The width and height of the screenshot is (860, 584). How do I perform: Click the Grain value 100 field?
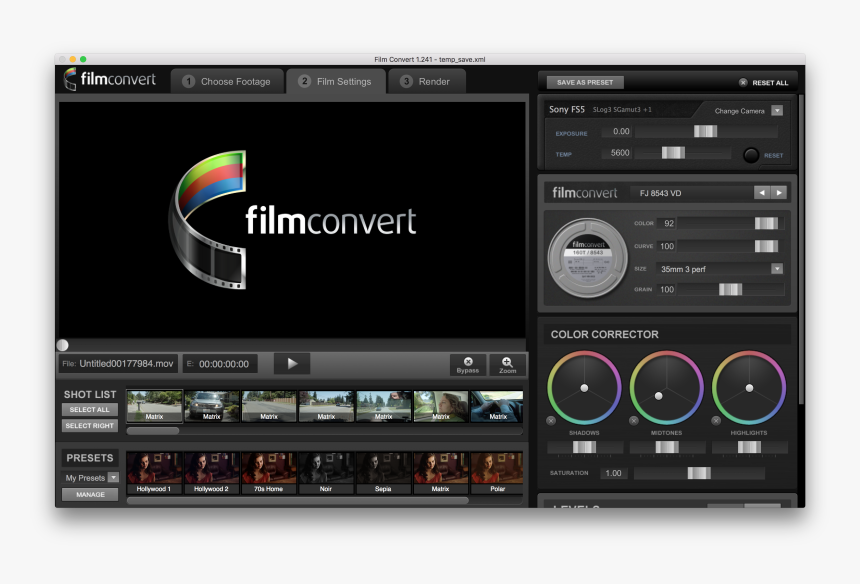point(666,289)
